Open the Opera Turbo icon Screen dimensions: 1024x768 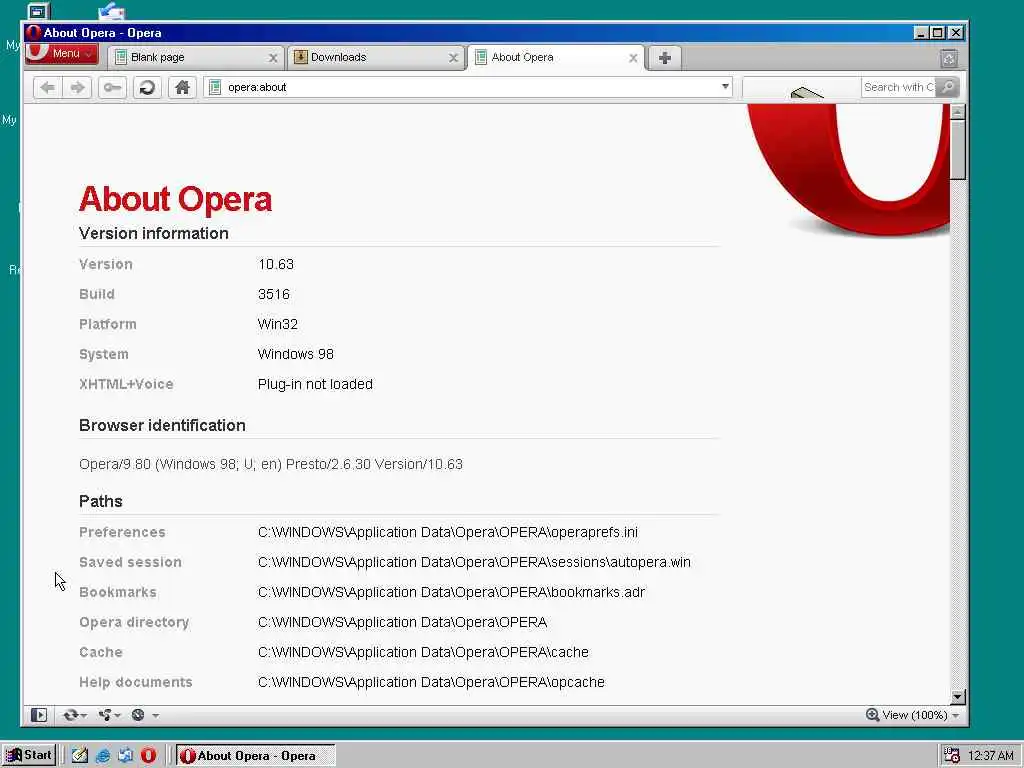pyautogui.click(x=138, y=715)
